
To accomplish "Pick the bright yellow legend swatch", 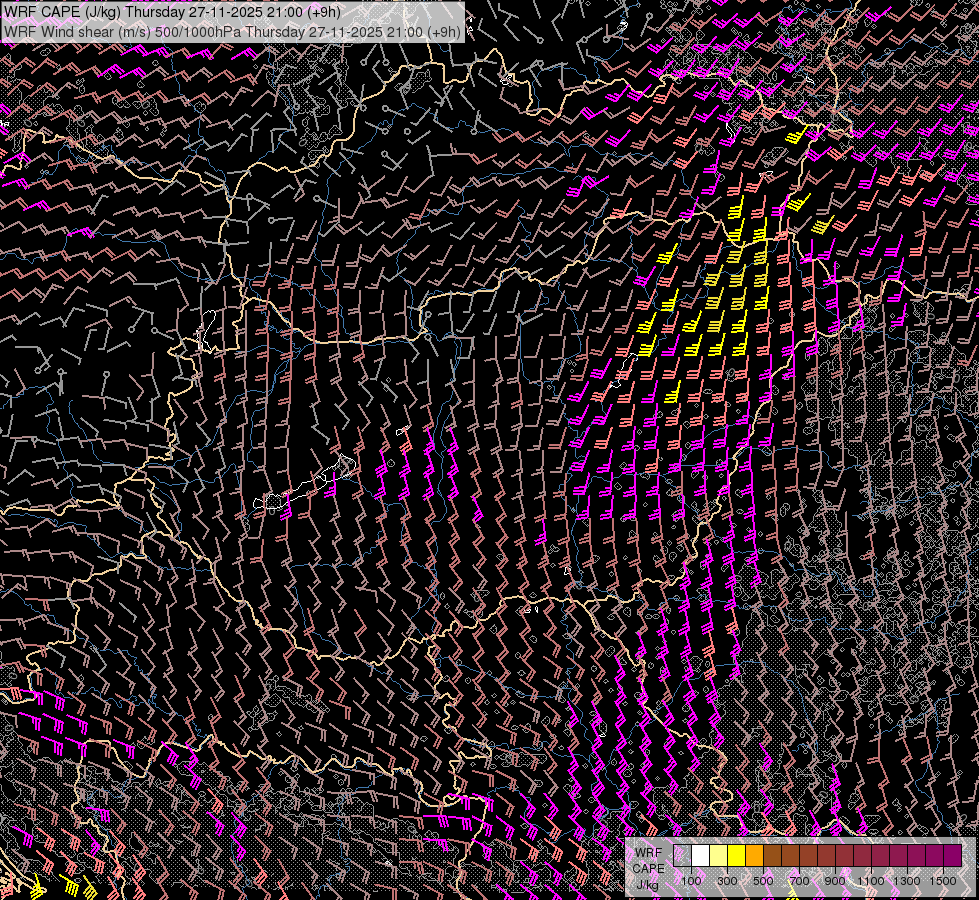I will 736,856.
